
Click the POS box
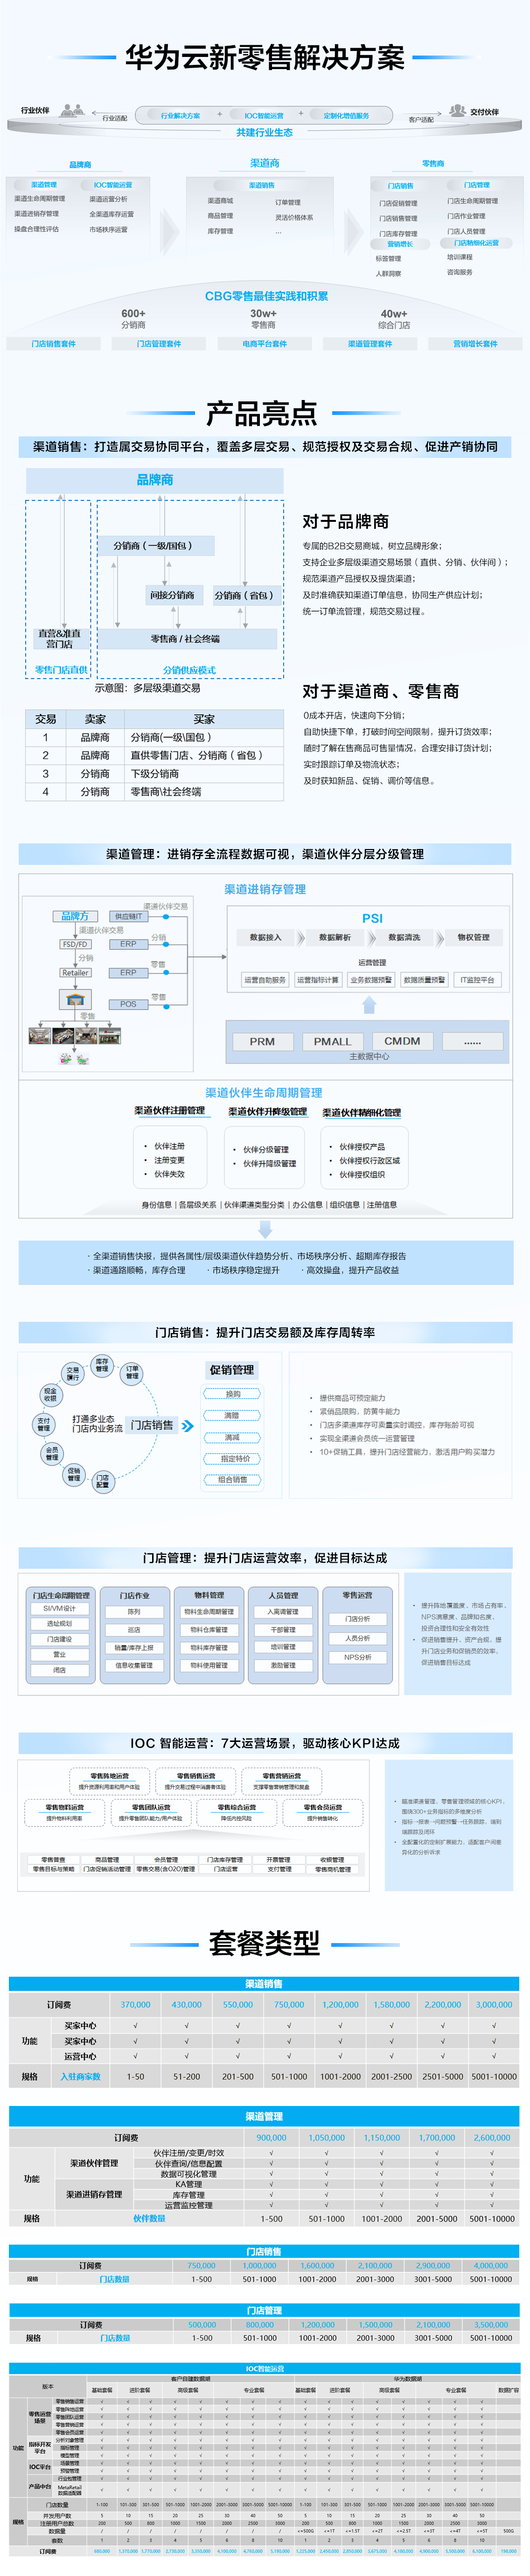click(128, 1004)
